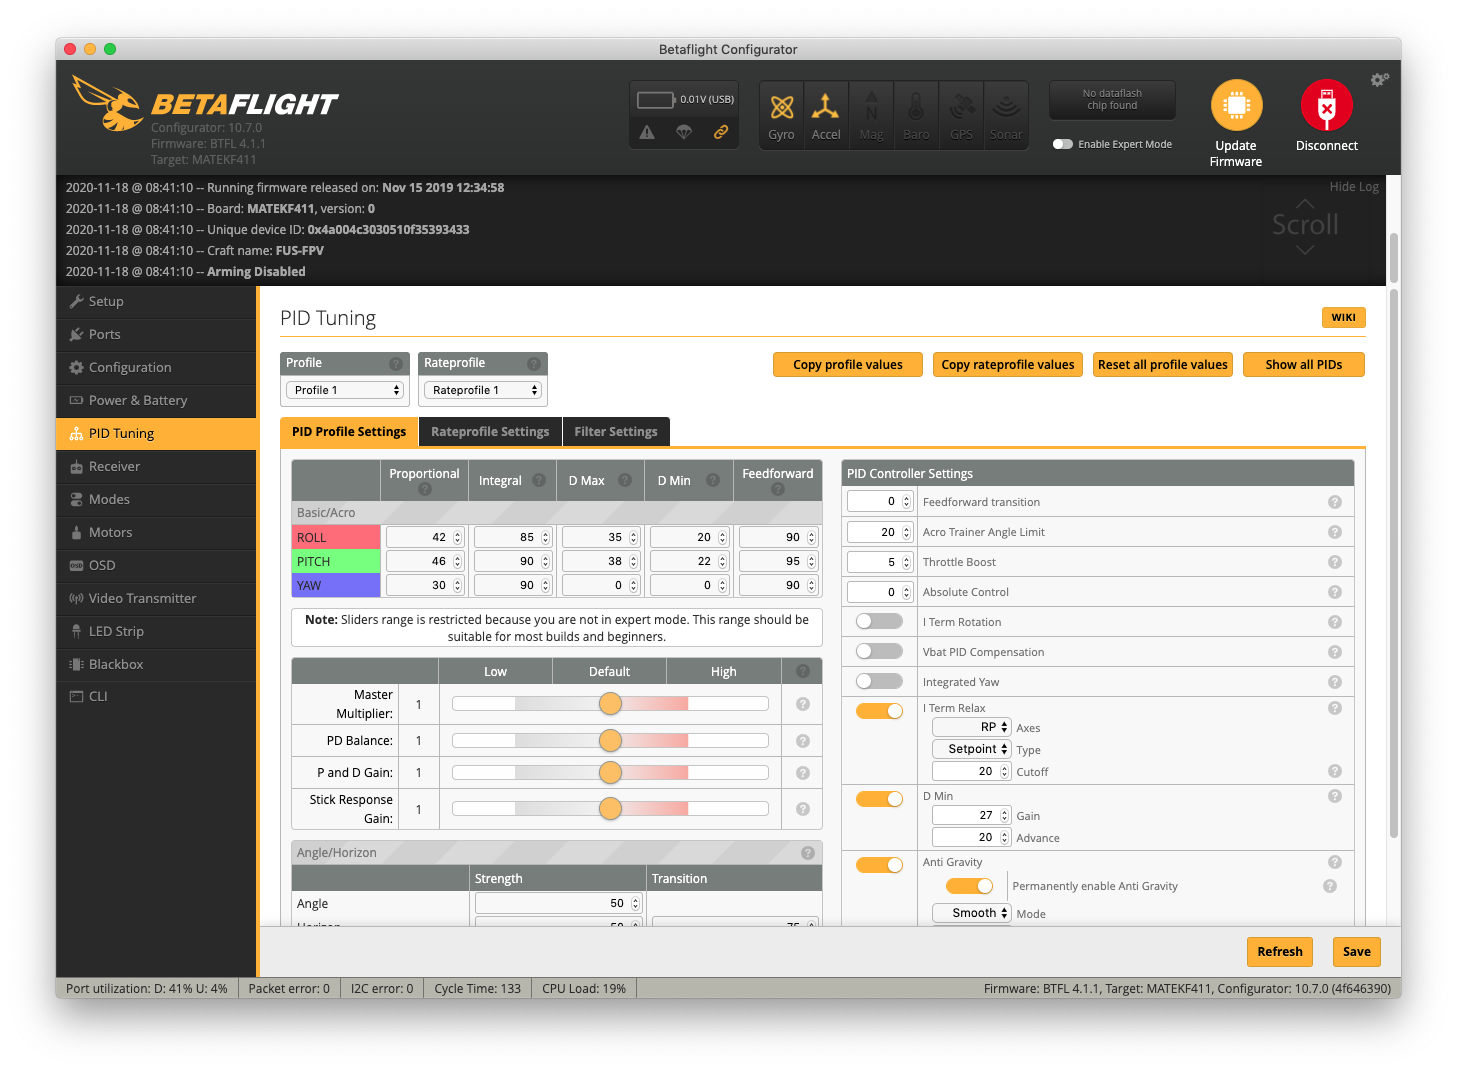The height and width of the screenshot is (1072, 1457).
Task: Open the I Term Relax Type dropdown
Action: (972, 749)
